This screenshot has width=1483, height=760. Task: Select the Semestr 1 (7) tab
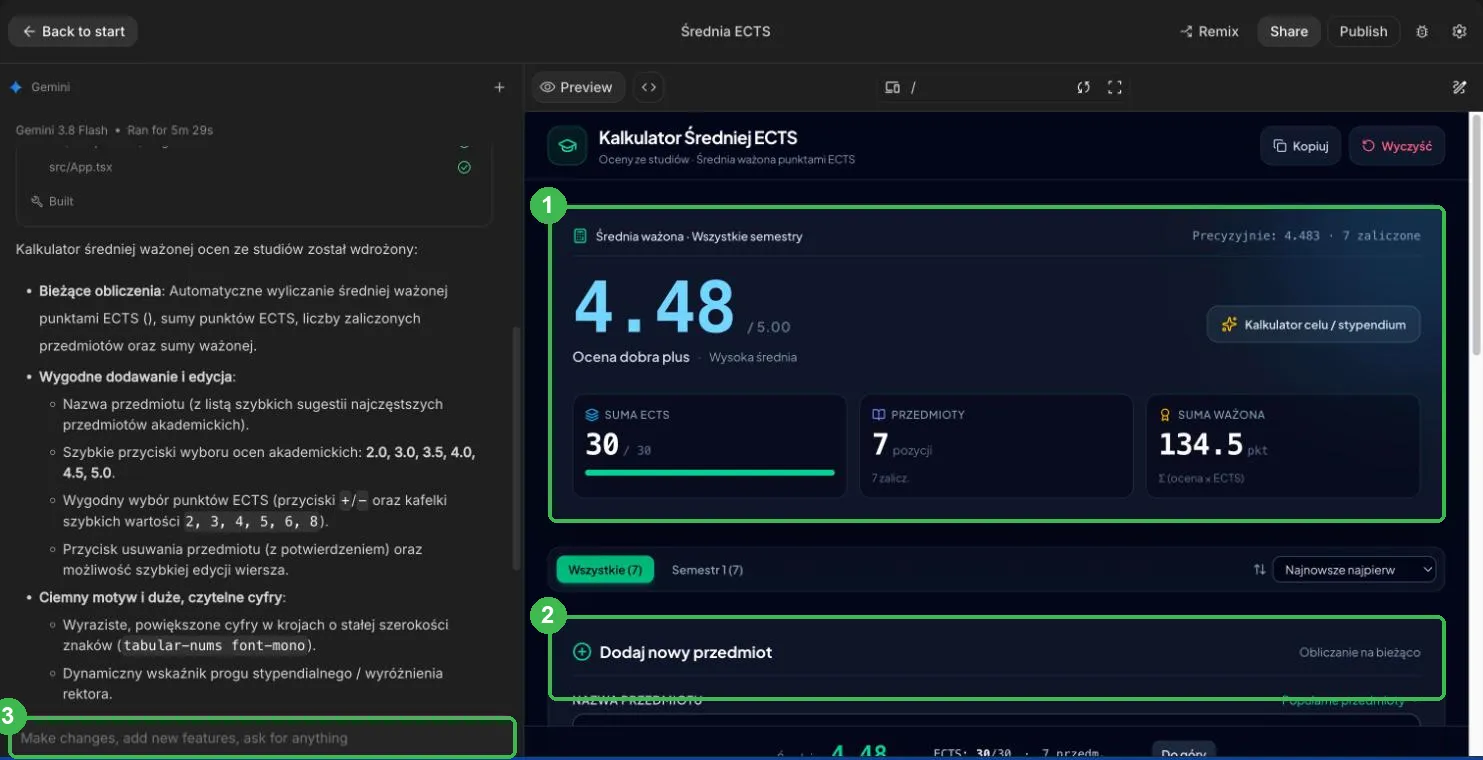707,570
